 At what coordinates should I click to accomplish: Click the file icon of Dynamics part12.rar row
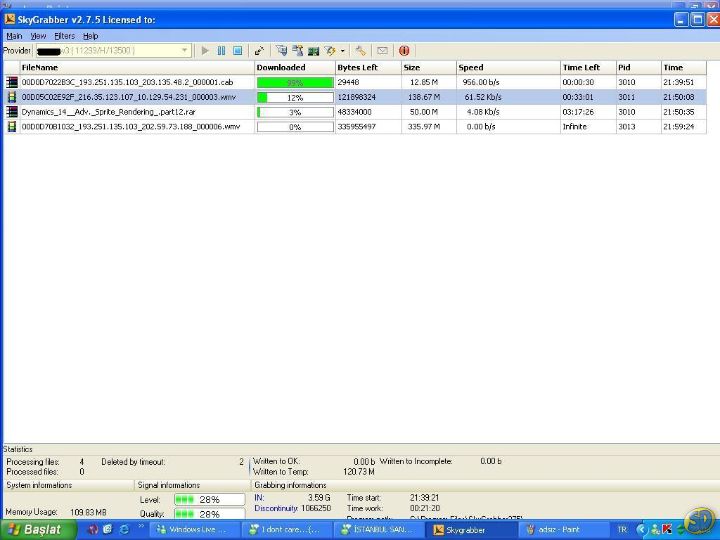[12, 112]
